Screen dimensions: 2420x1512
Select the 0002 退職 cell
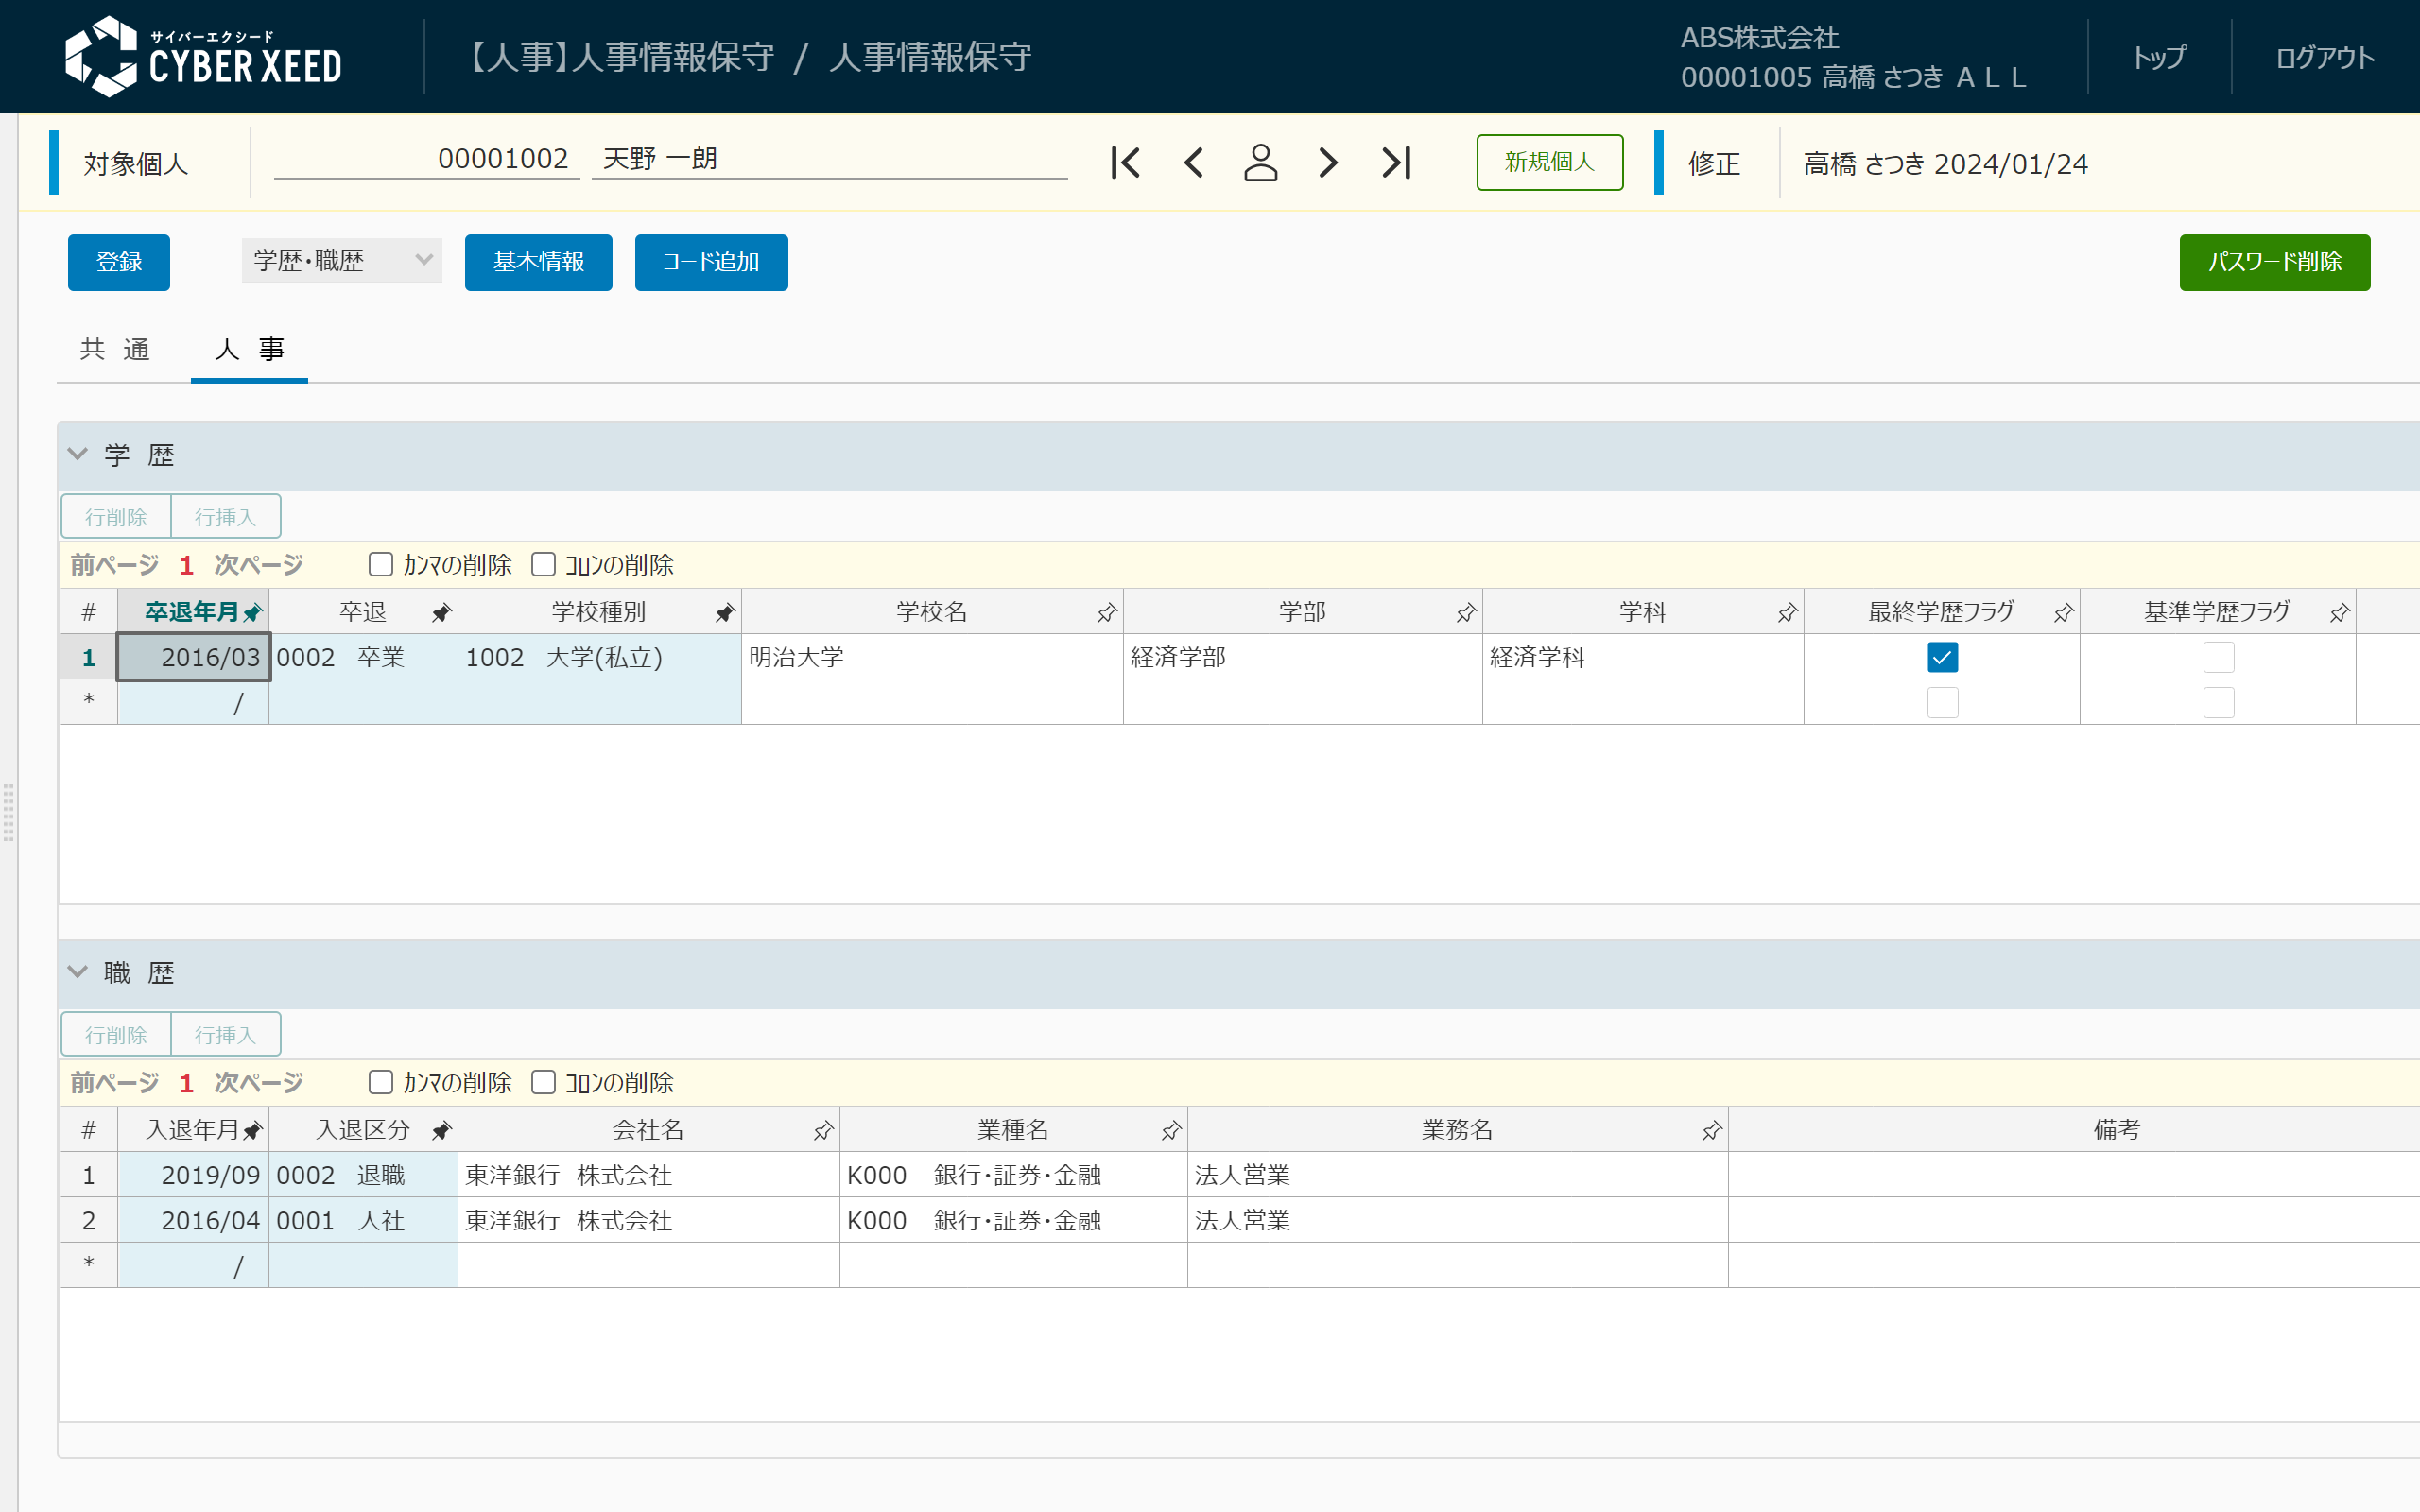(x=363, y=1175)
